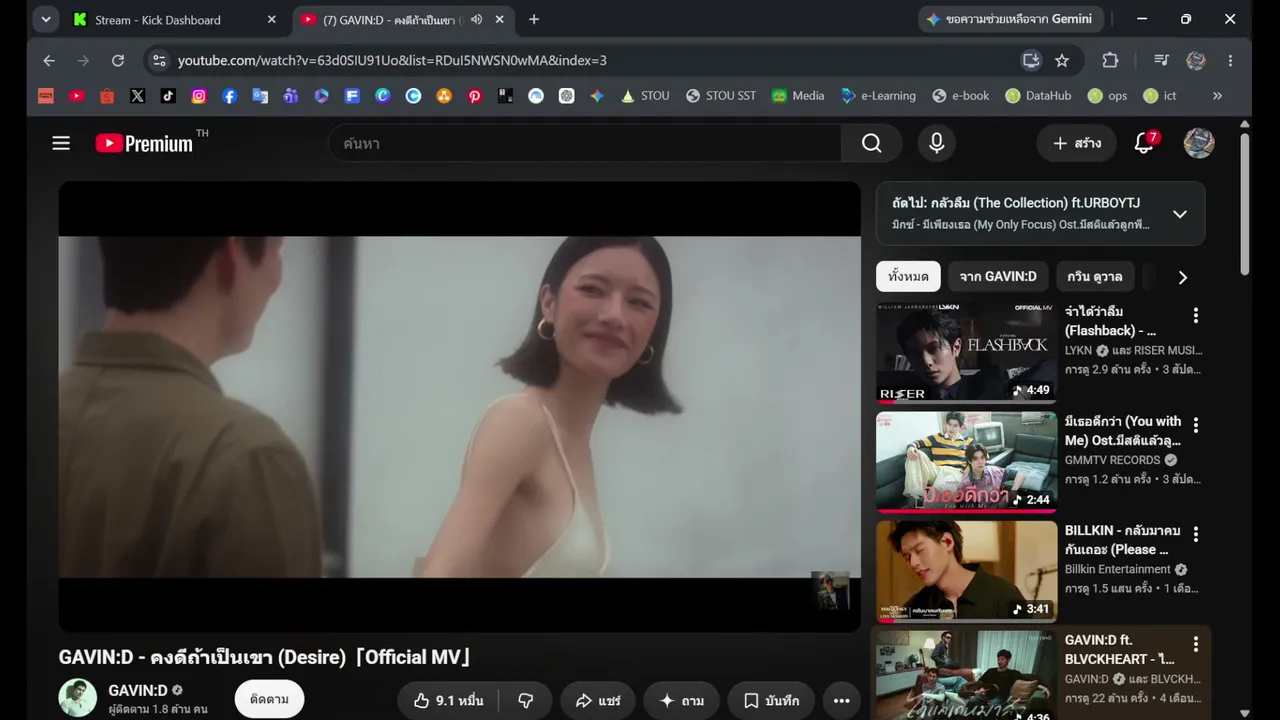
Task: Open the YouTube account avatar menu
Action: pos(1199,143)
